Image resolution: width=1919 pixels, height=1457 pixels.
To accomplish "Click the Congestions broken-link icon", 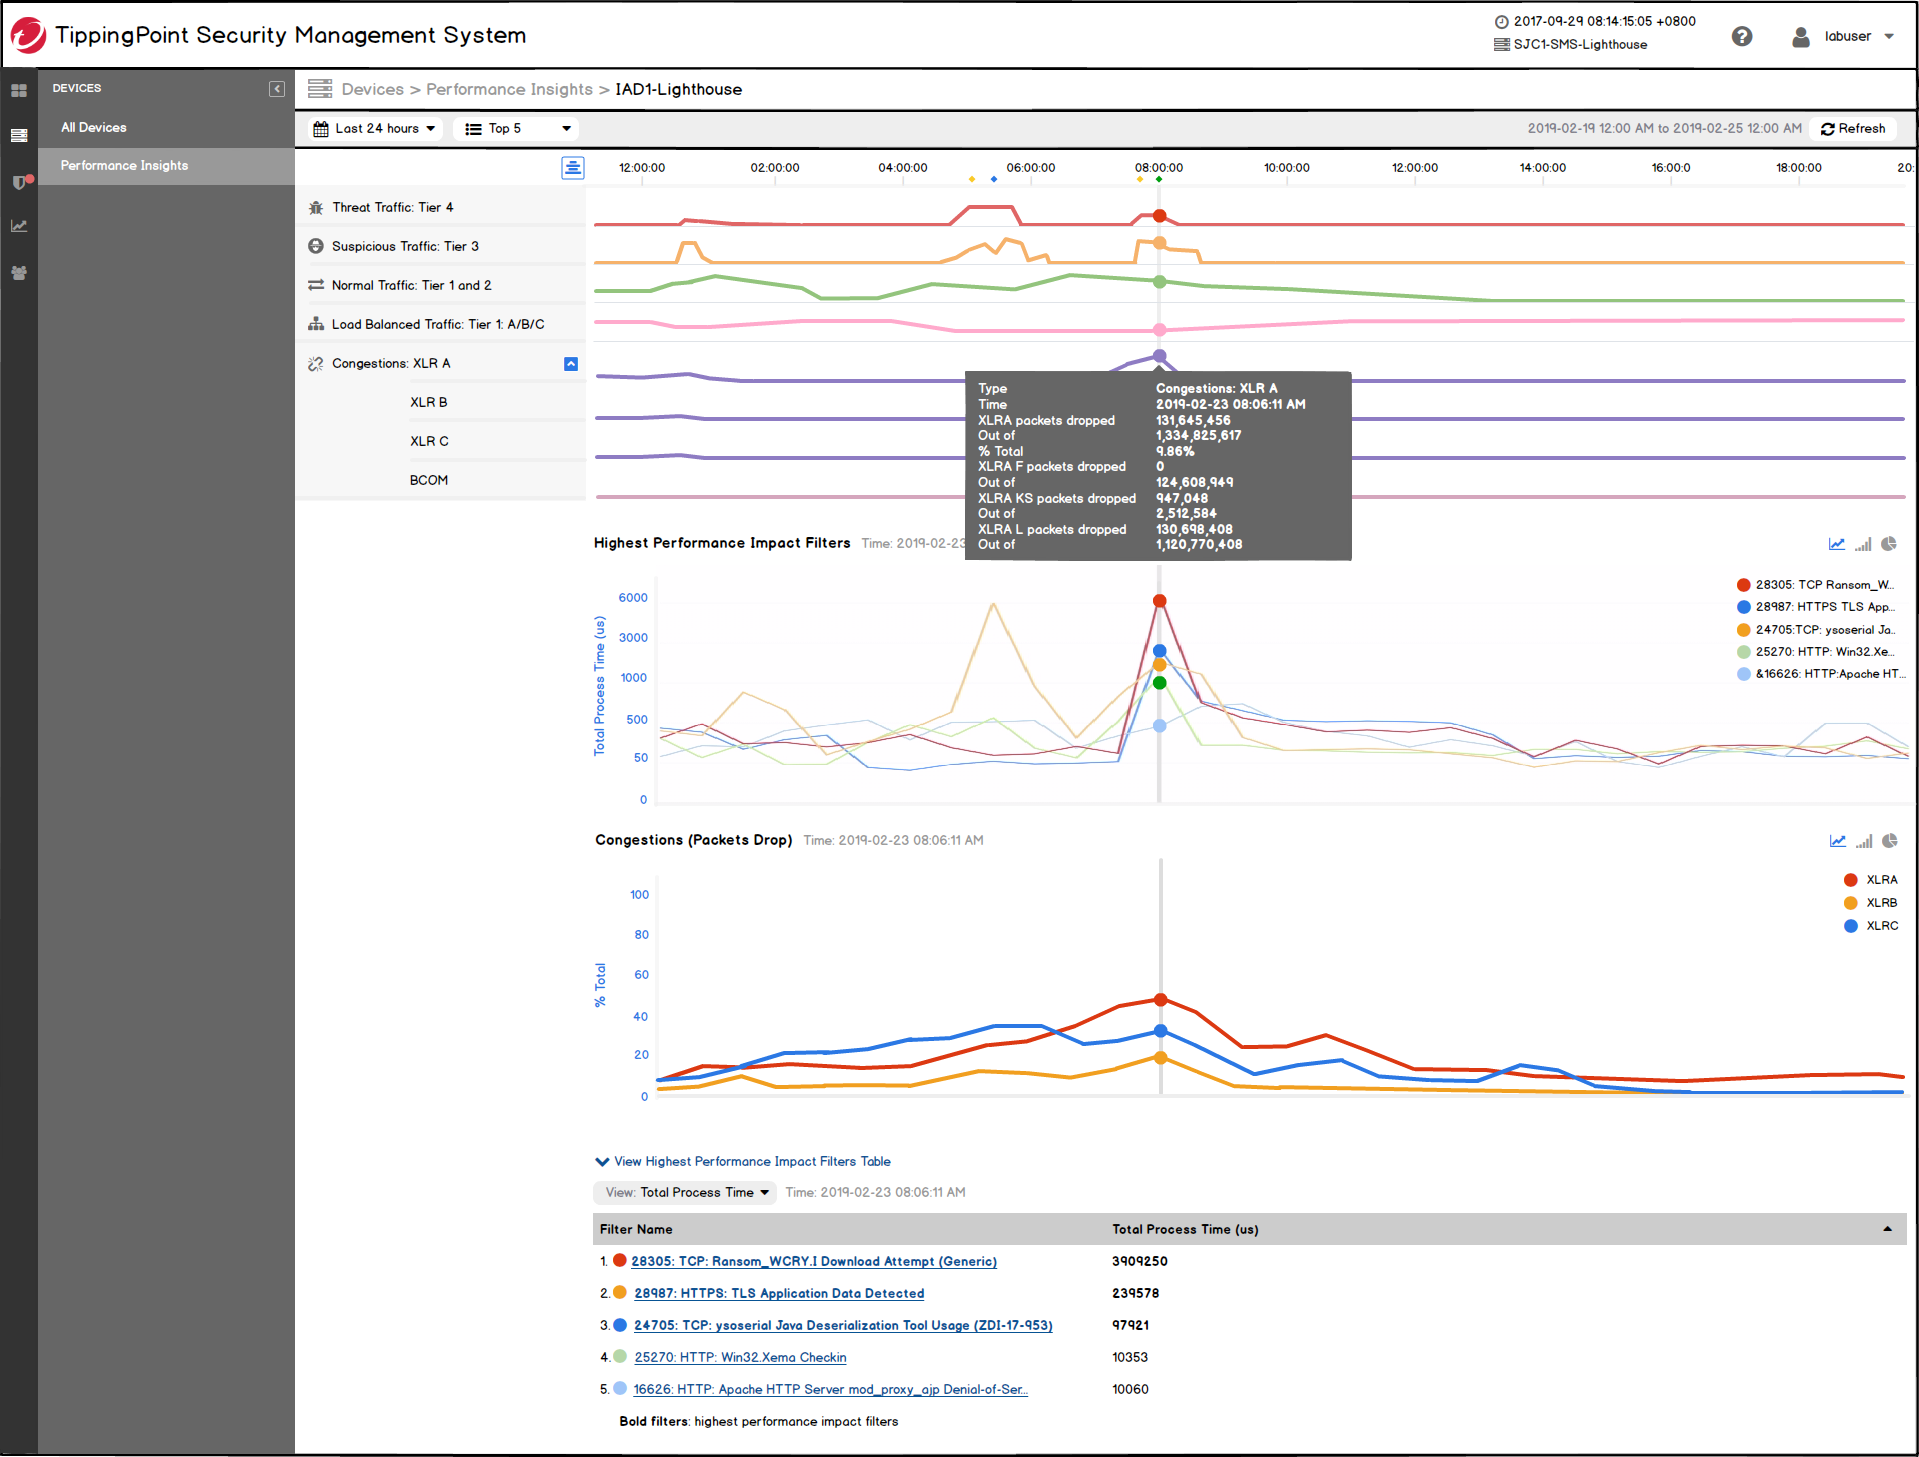I will (x=316, y=363).
